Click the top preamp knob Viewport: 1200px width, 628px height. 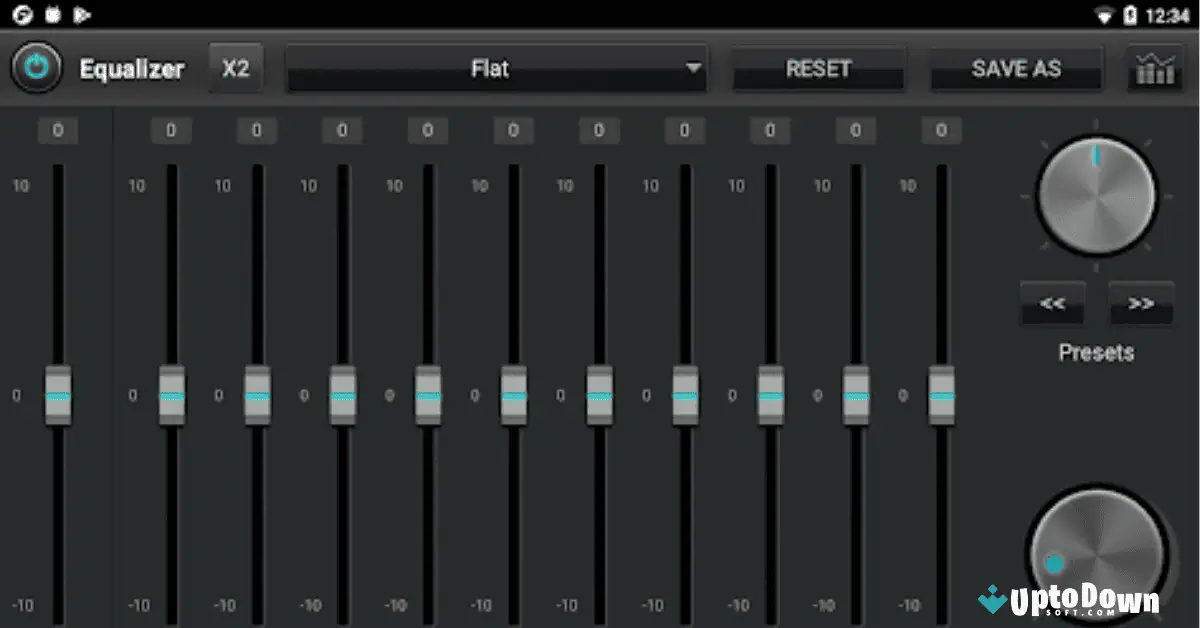pos(1095,195)
